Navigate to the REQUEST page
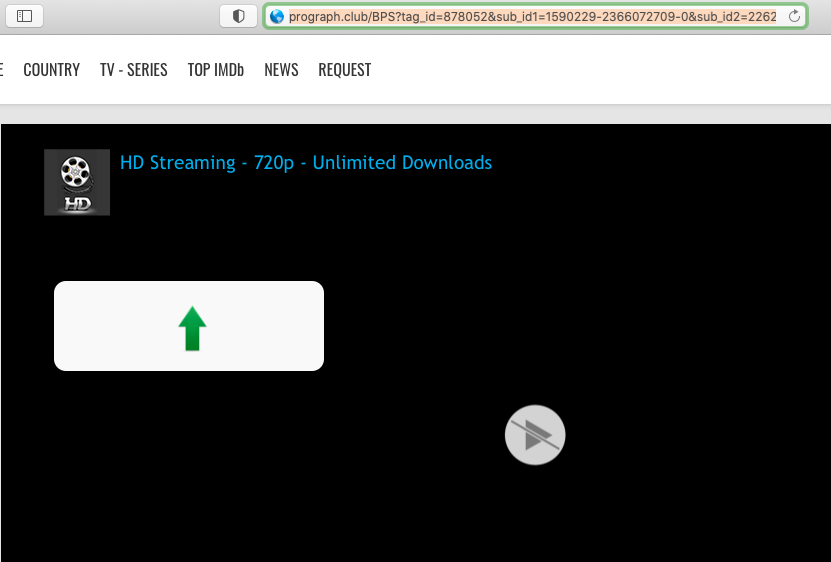 [x=344, y=70]
